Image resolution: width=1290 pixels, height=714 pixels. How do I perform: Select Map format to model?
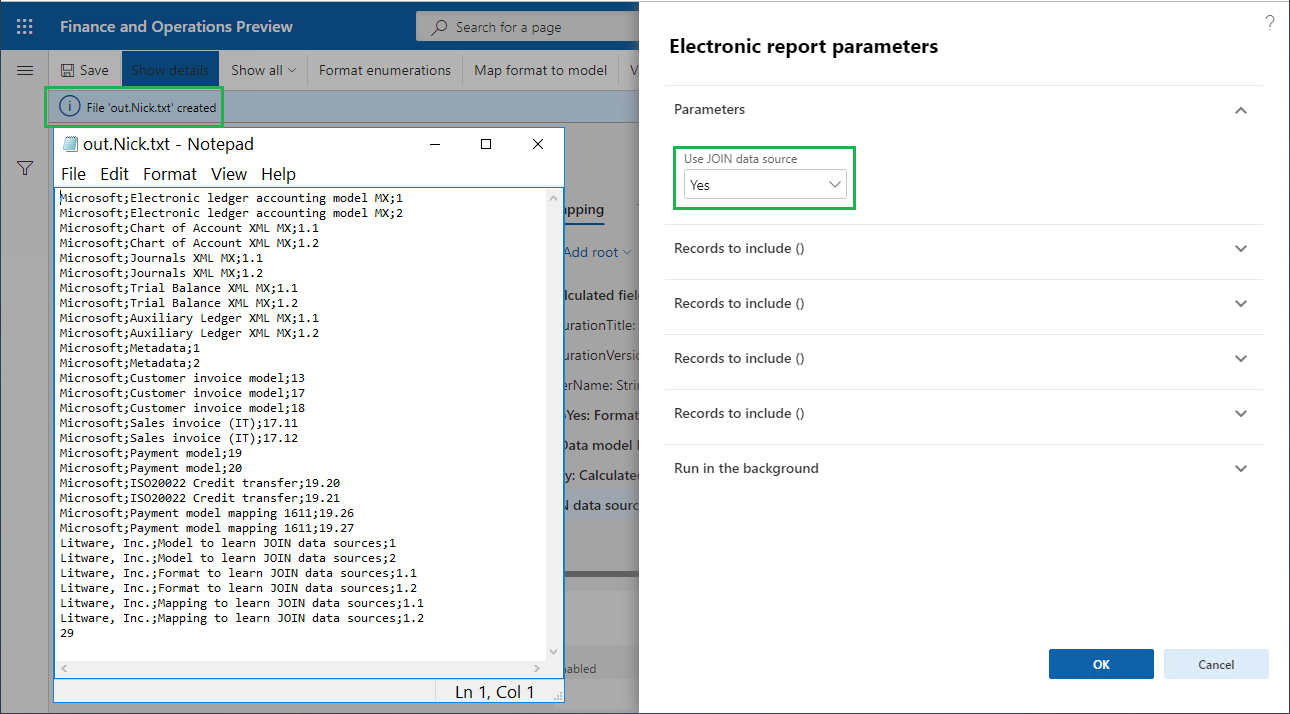click(540, 69)
